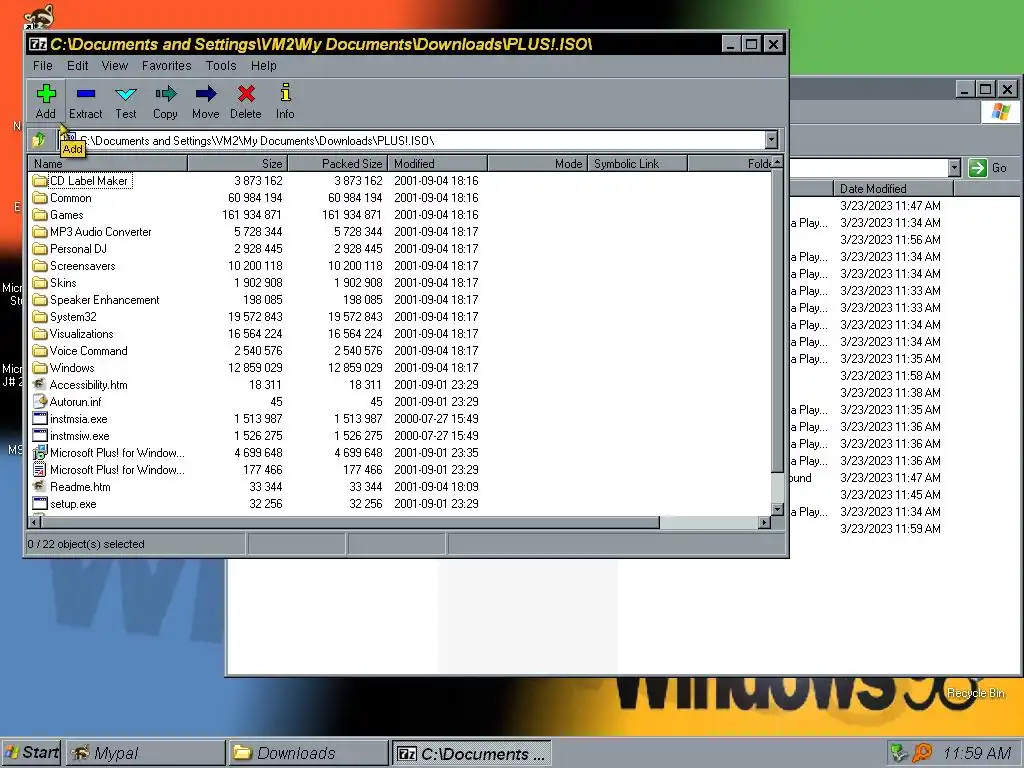Open the Recycle Bin on desktop

(x=976, y=693)
